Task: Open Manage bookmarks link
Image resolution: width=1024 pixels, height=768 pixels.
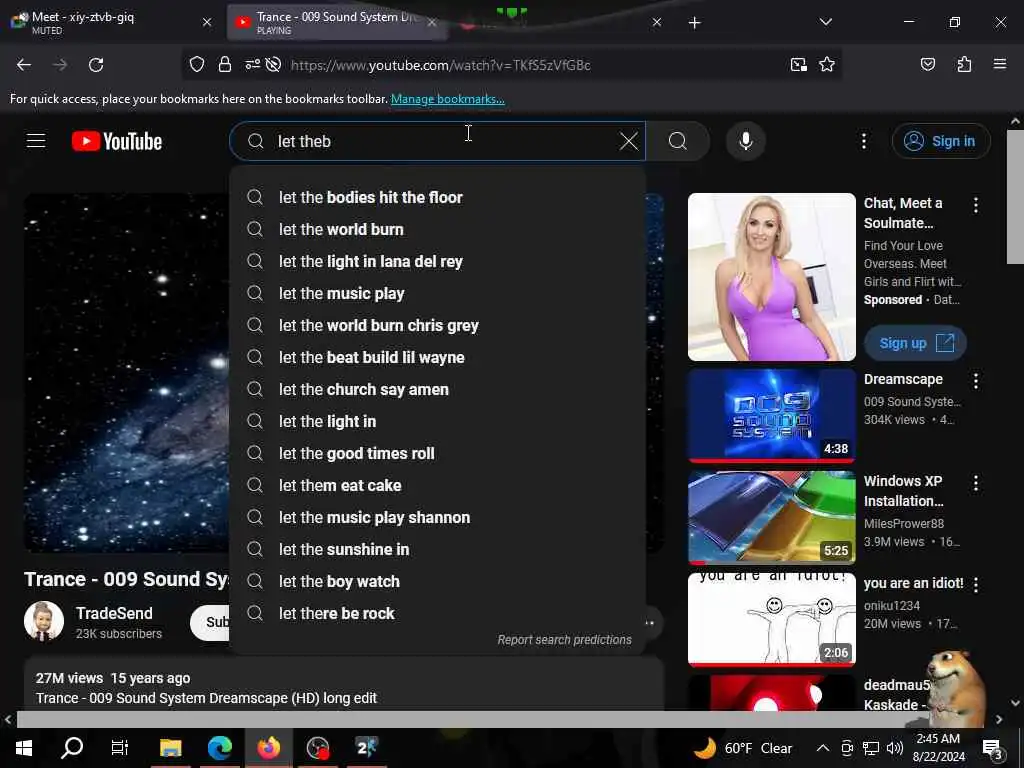Action: point(447,99)
